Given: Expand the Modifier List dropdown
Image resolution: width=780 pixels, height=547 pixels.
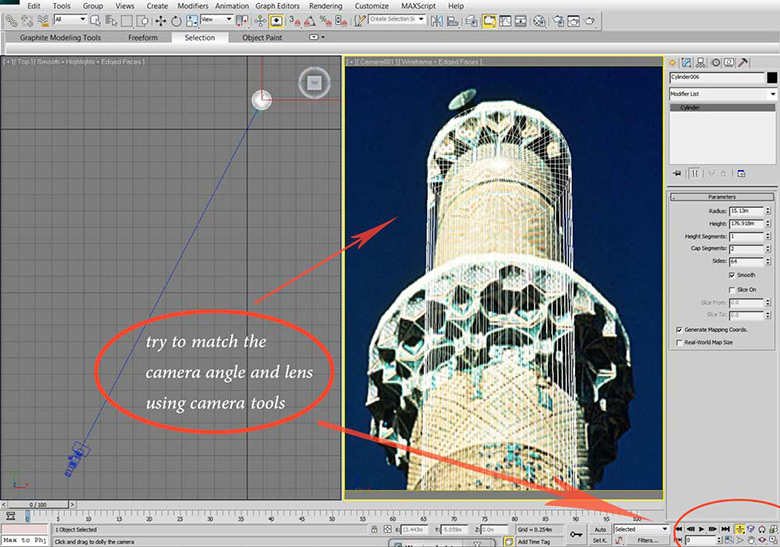Looking at the screenshot, I should (x=772, y=94).
